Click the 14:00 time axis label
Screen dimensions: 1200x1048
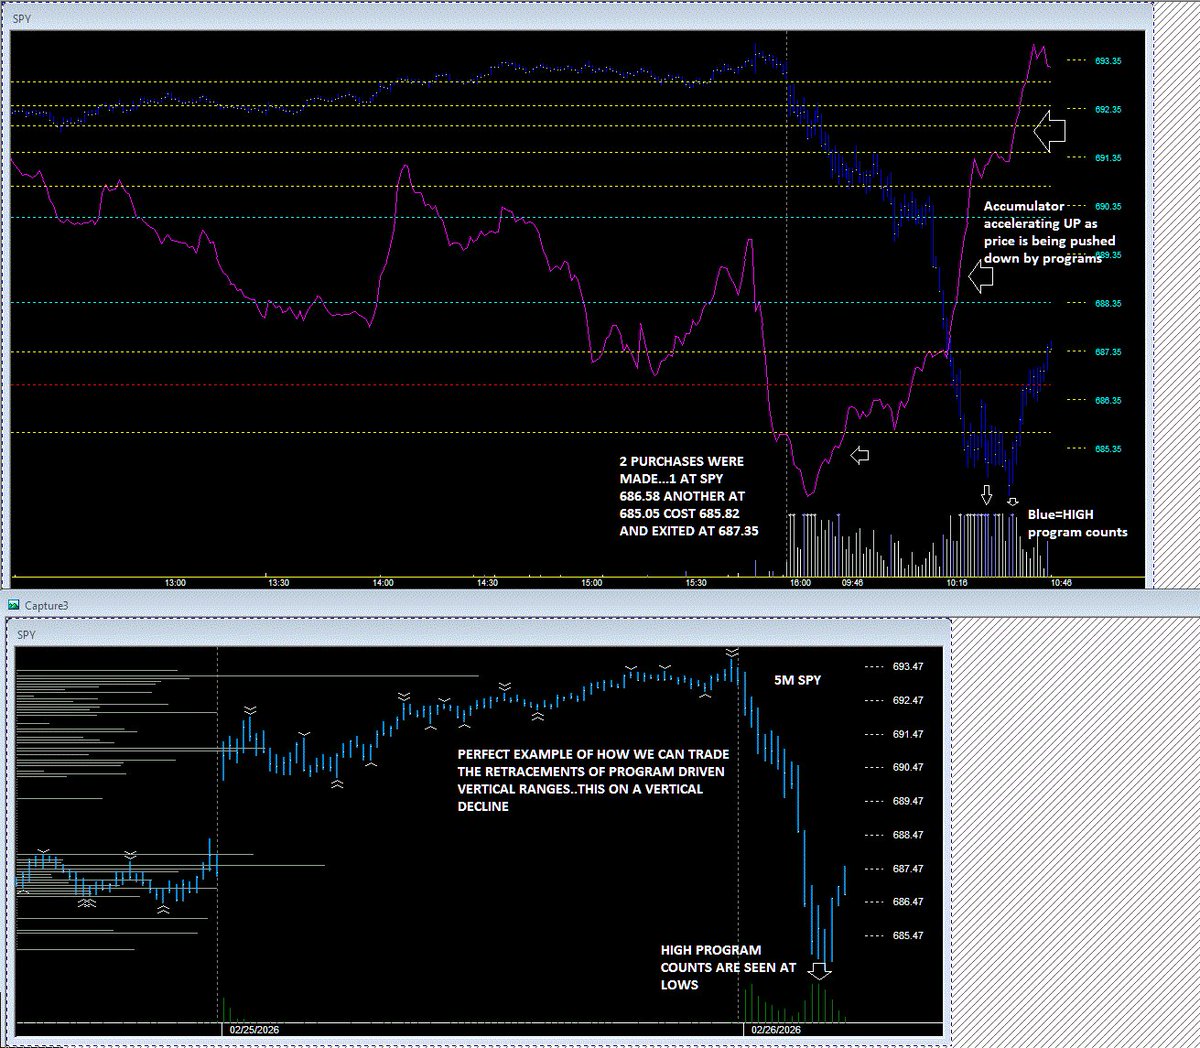pyautogui.click(x=383, y=582)
